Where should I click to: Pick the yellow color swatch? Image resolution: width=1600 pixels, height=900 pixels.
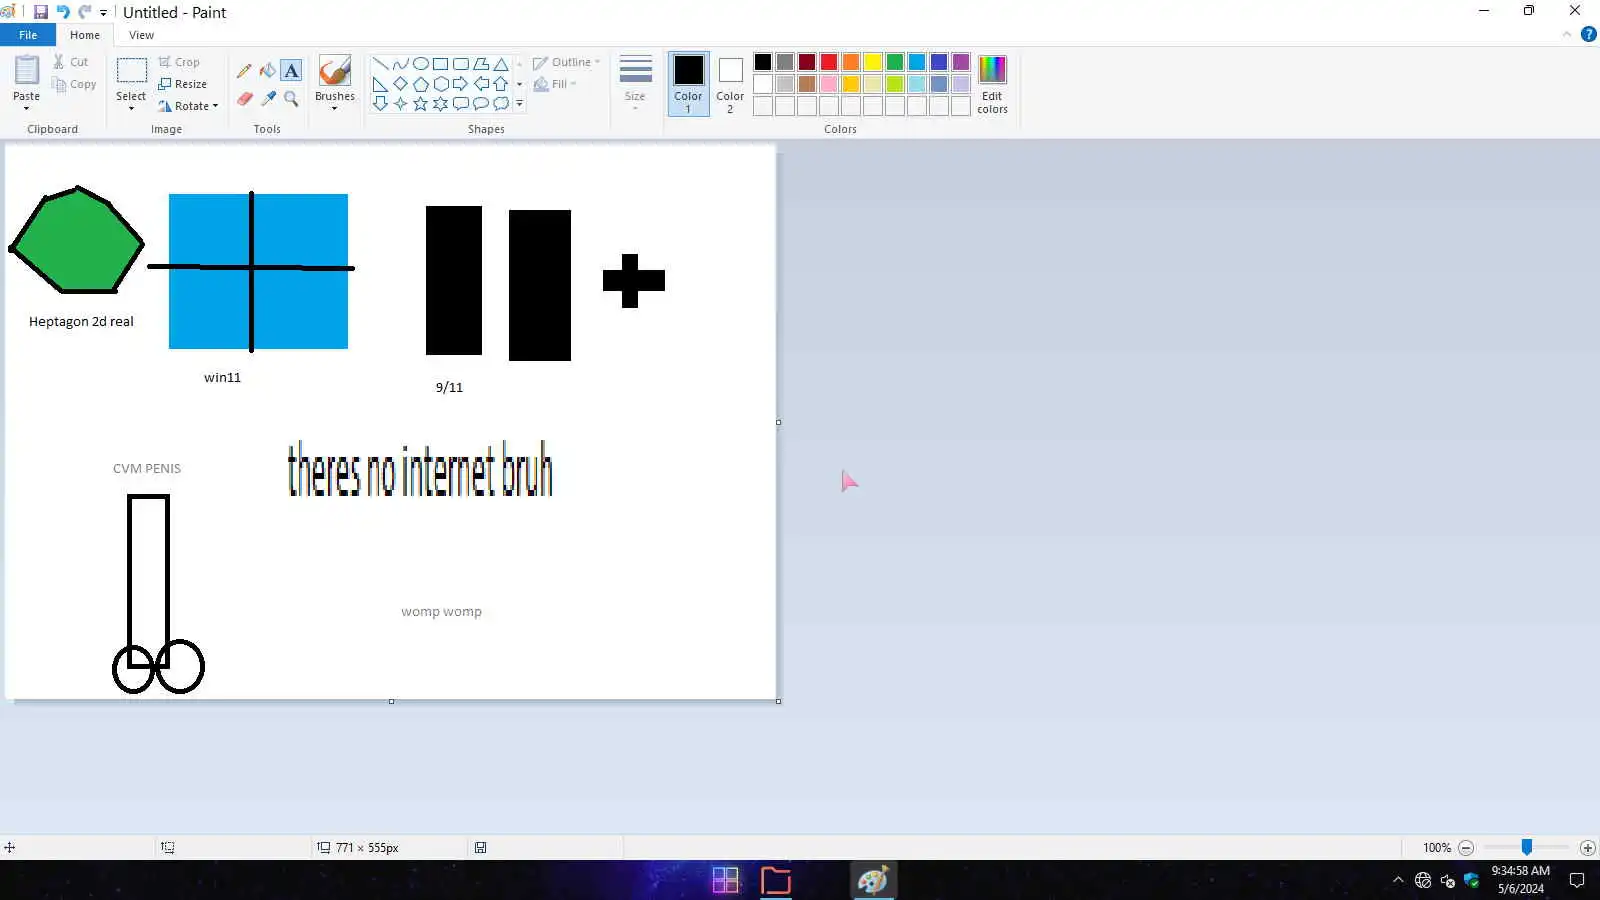pos(873,62)
